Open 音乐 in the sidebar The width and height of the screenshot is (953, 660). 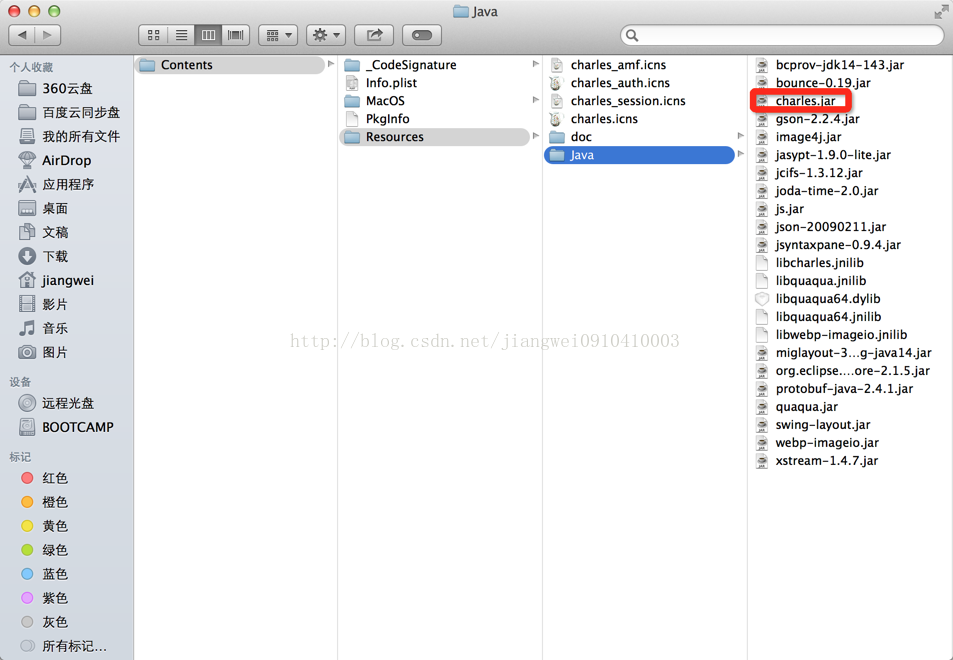point(43,329)
